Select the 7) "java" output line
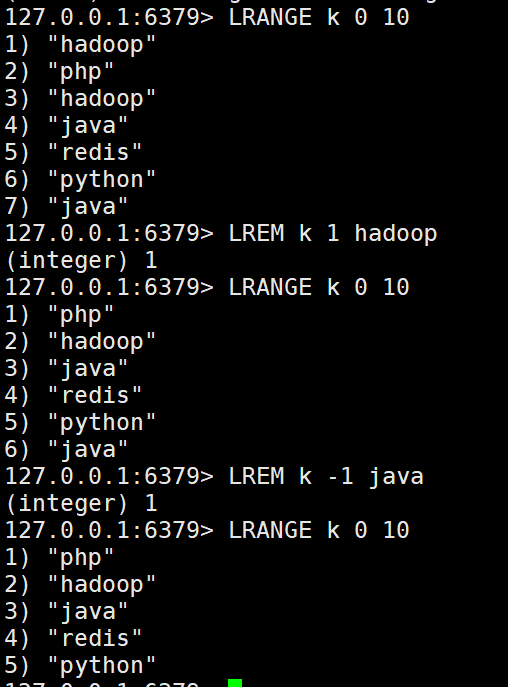 66,206
